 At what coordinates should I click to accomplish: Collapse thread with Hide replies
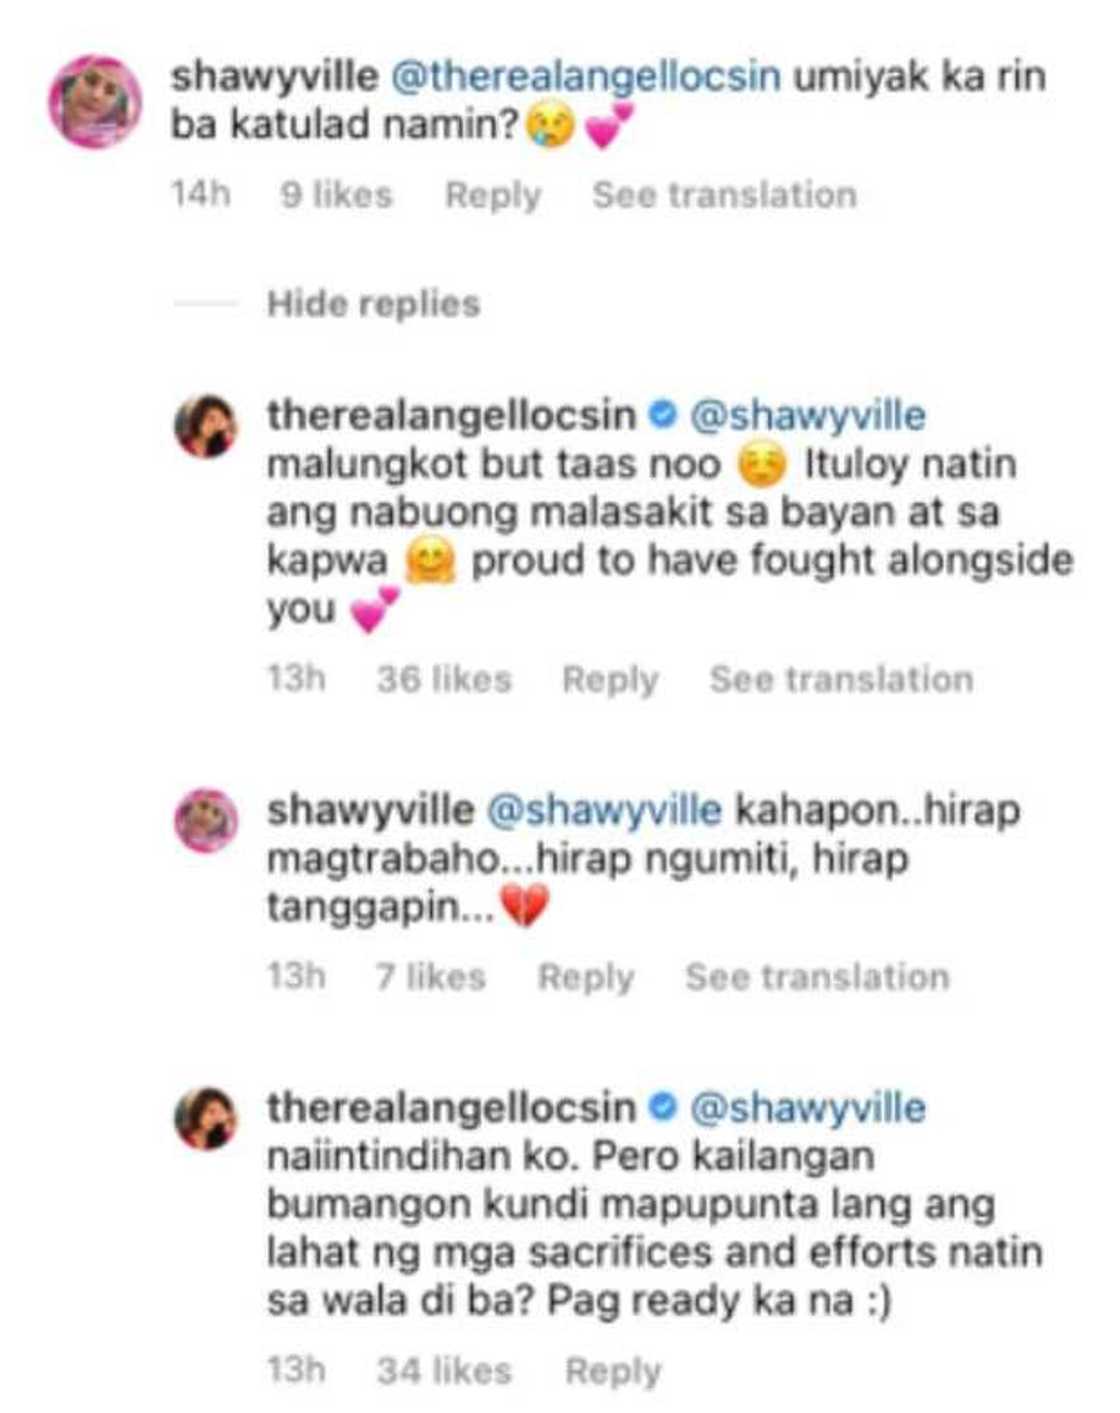(x=373, y=303)
